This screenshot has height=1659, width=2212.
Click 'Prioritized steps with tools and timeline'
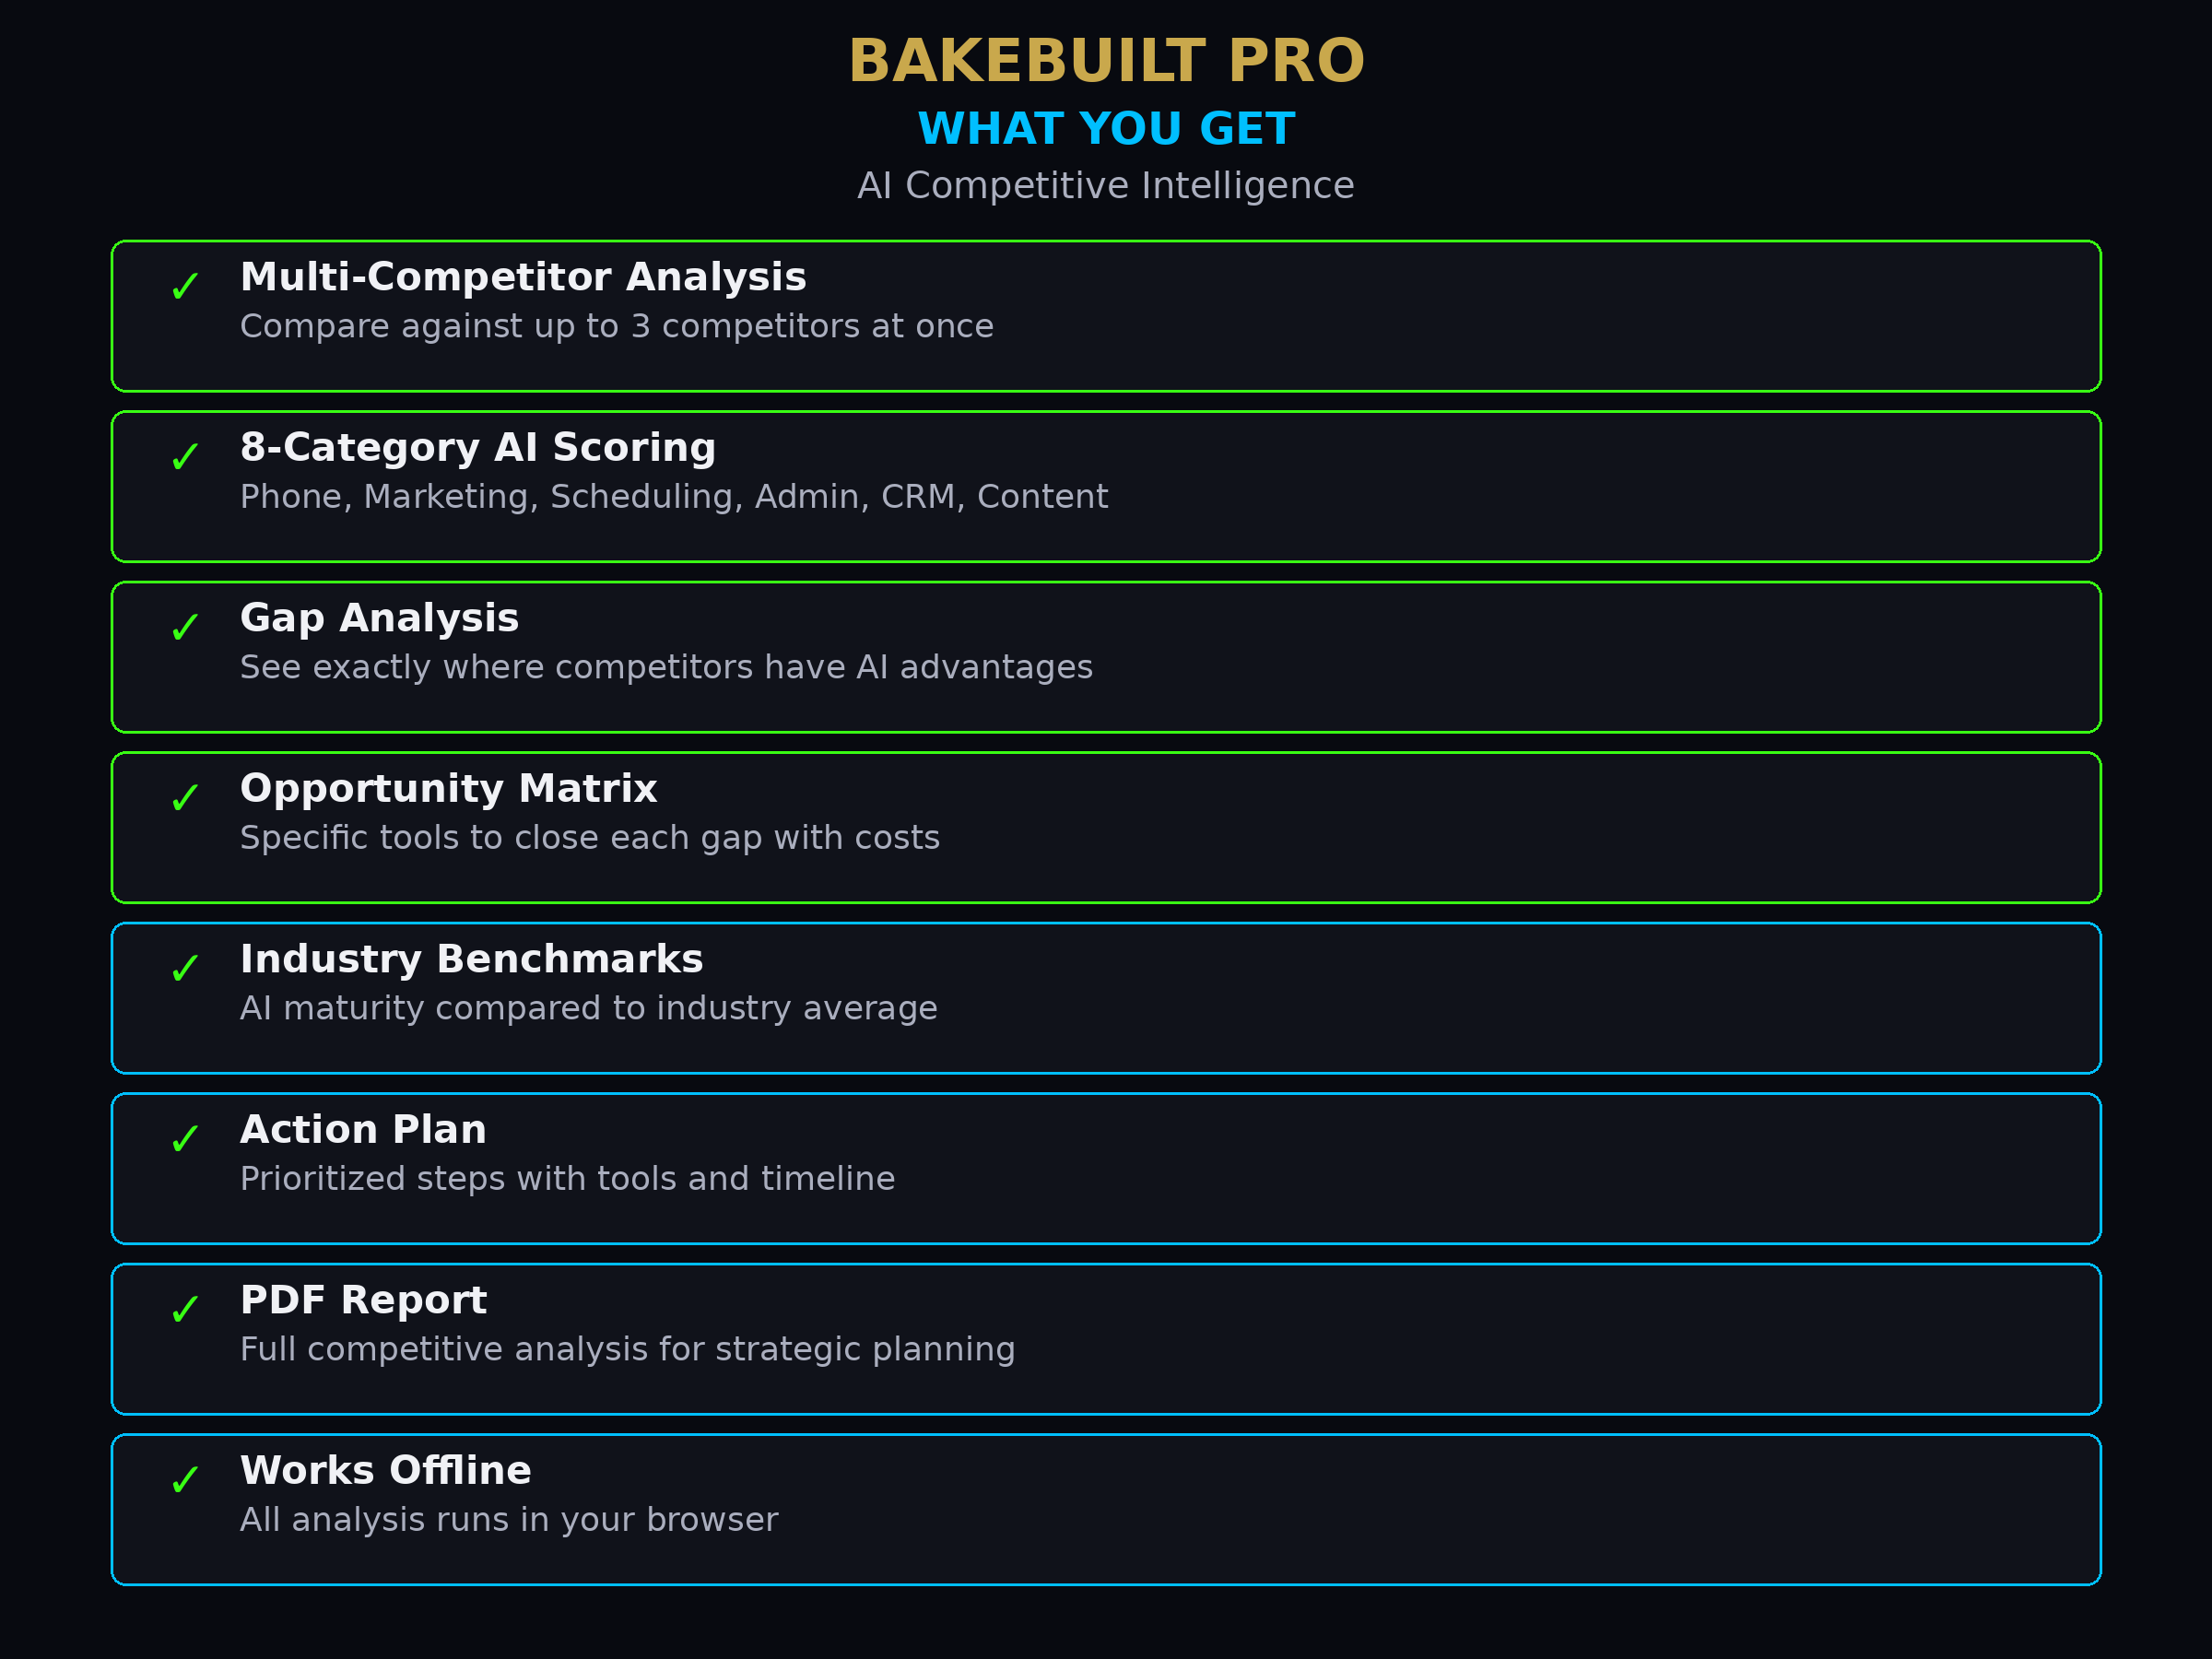(x=568, y=1179)
